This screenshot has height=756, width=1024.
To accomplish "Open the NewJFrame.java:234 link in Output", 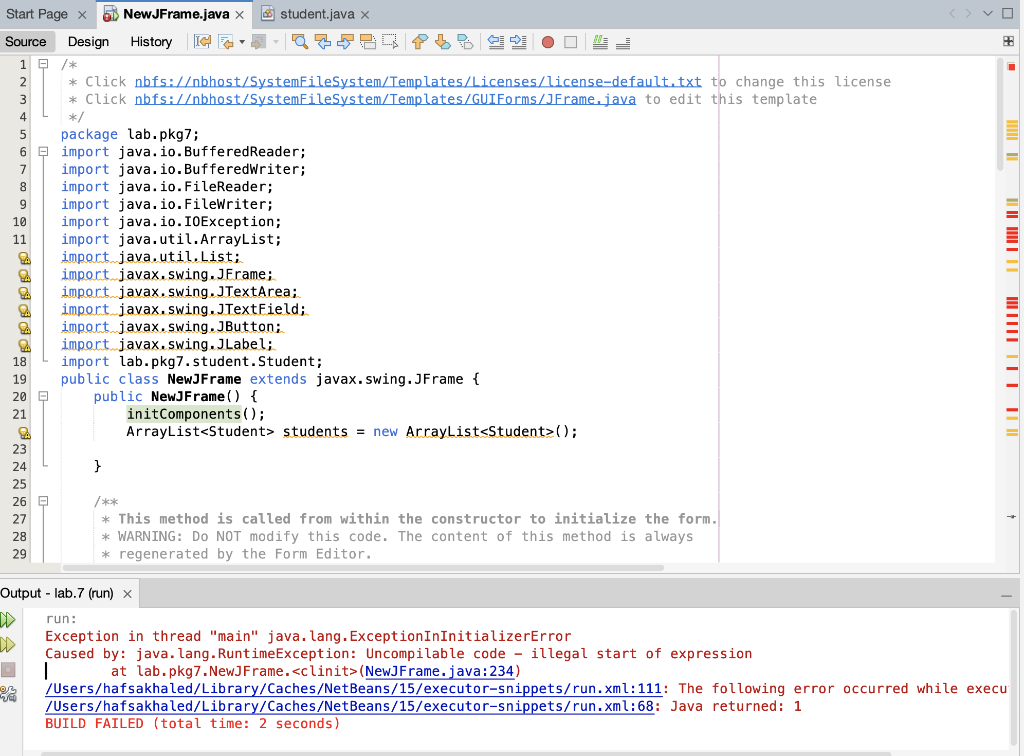I will click(439, 671).
